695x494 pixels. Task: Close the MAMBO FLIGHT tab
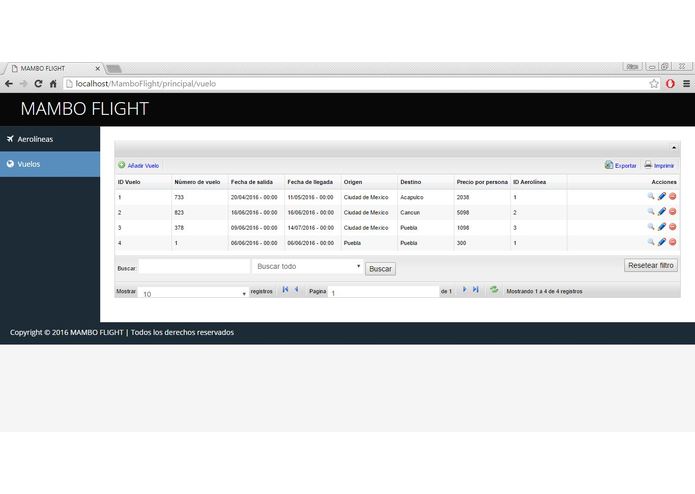pyautogui.click(x=98, y=68)
